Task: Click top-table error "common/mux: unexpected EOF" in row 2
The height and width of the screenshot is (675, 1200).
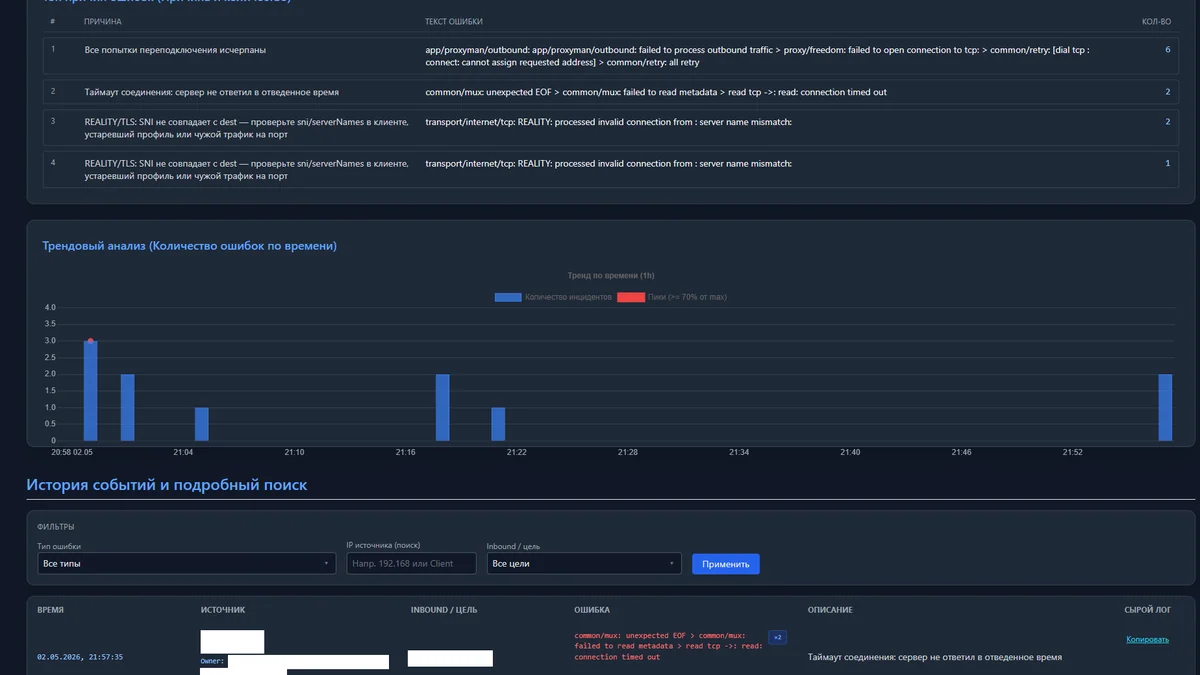Action: (x=656, y=92)
